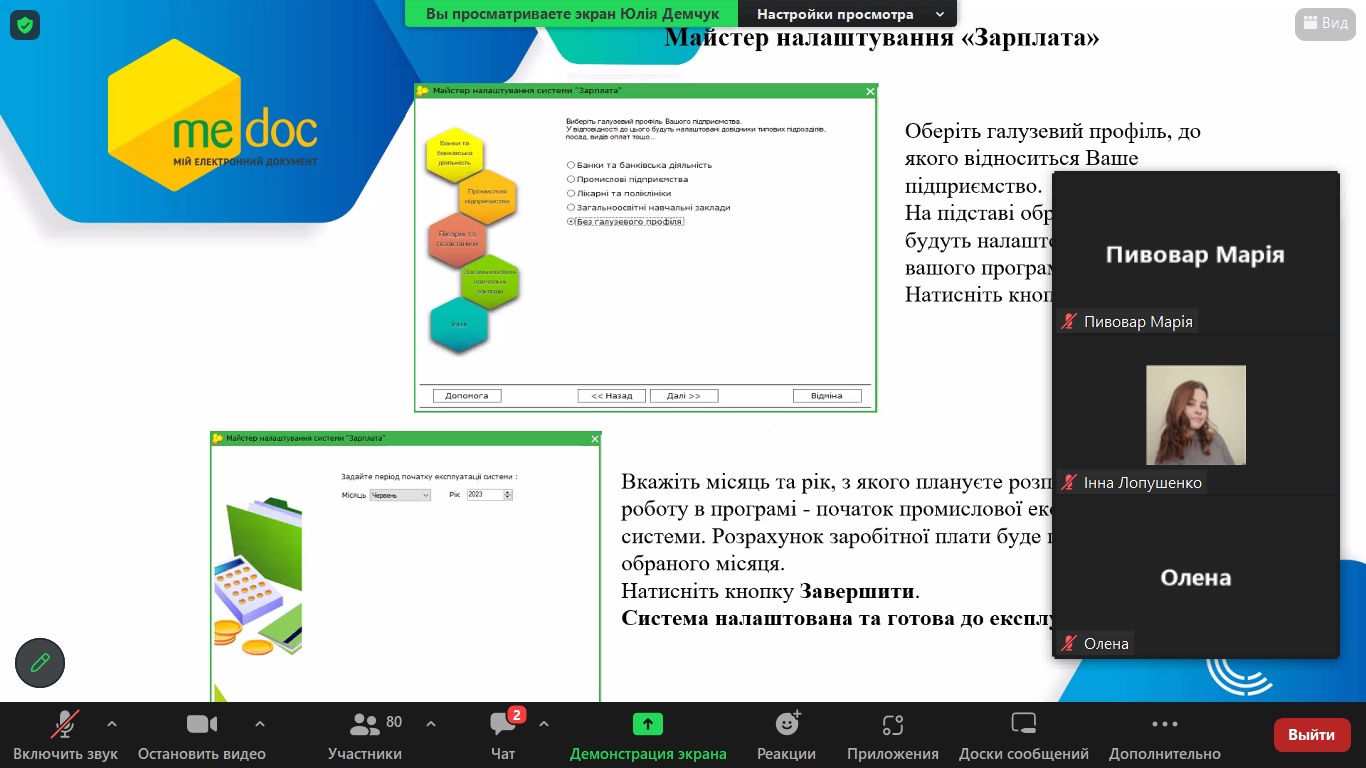The height and width of the screenshot is (768, 1366).
Task: Open the Apps icon in toolbar
Action: [893, 724]
